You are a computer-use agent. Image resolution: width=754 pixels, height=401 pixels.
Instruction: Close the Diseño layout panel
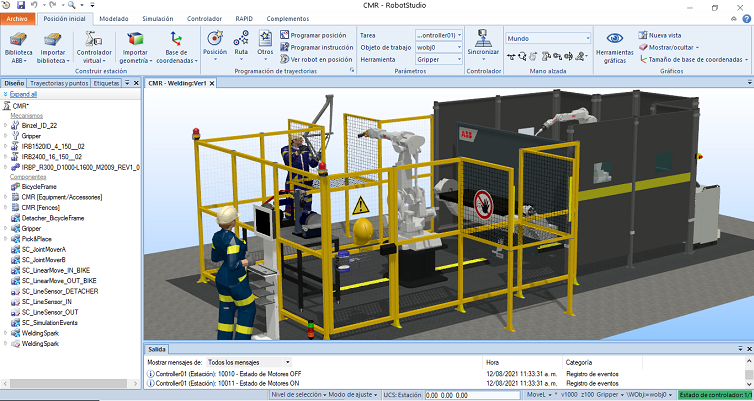(136, 83)
